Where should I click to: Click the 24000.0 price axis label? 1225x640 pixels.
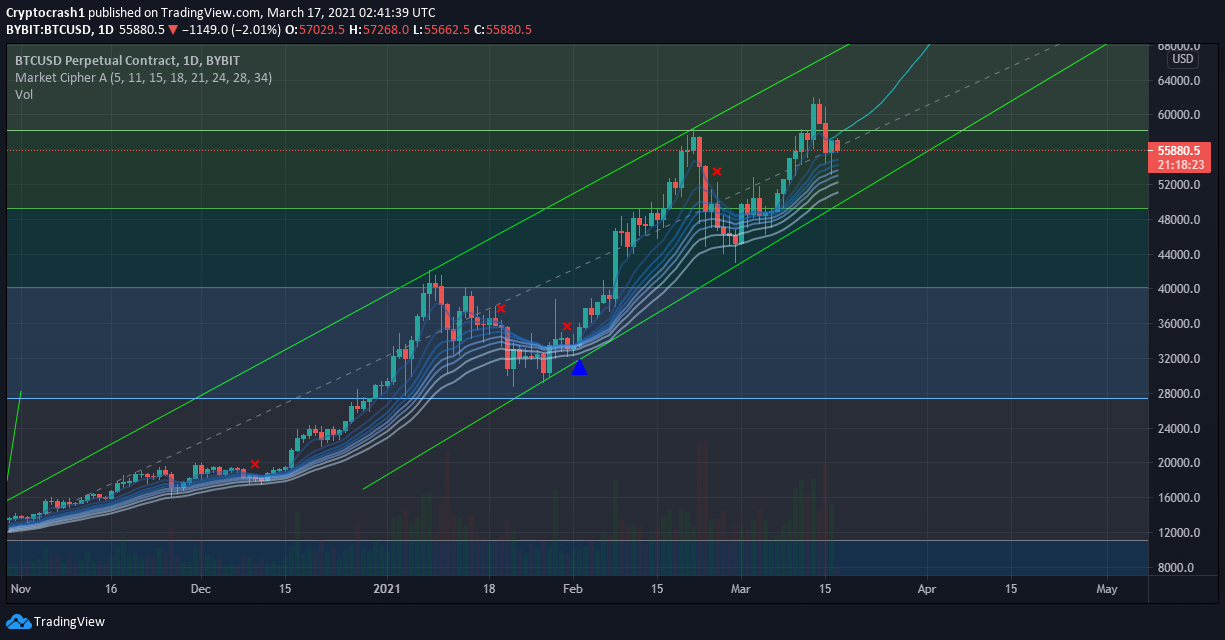[x=1178, y=428]
